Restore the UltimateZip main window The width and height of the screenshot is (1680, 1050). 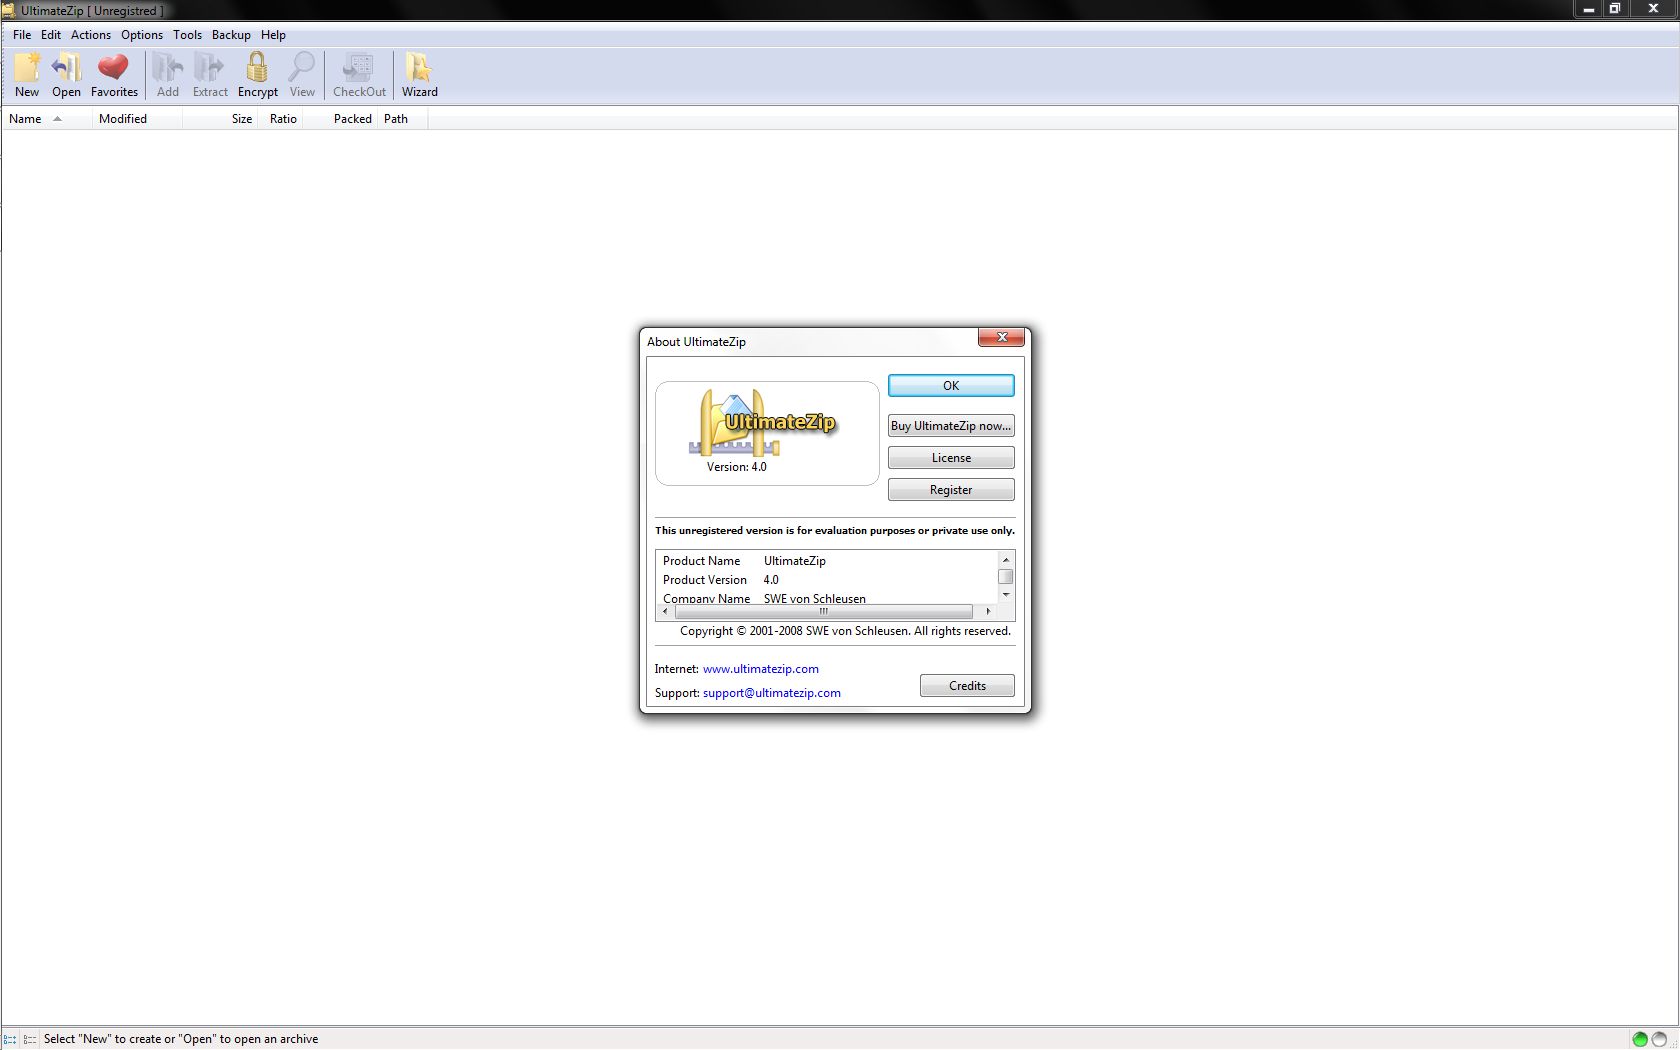click(1614, 9)
